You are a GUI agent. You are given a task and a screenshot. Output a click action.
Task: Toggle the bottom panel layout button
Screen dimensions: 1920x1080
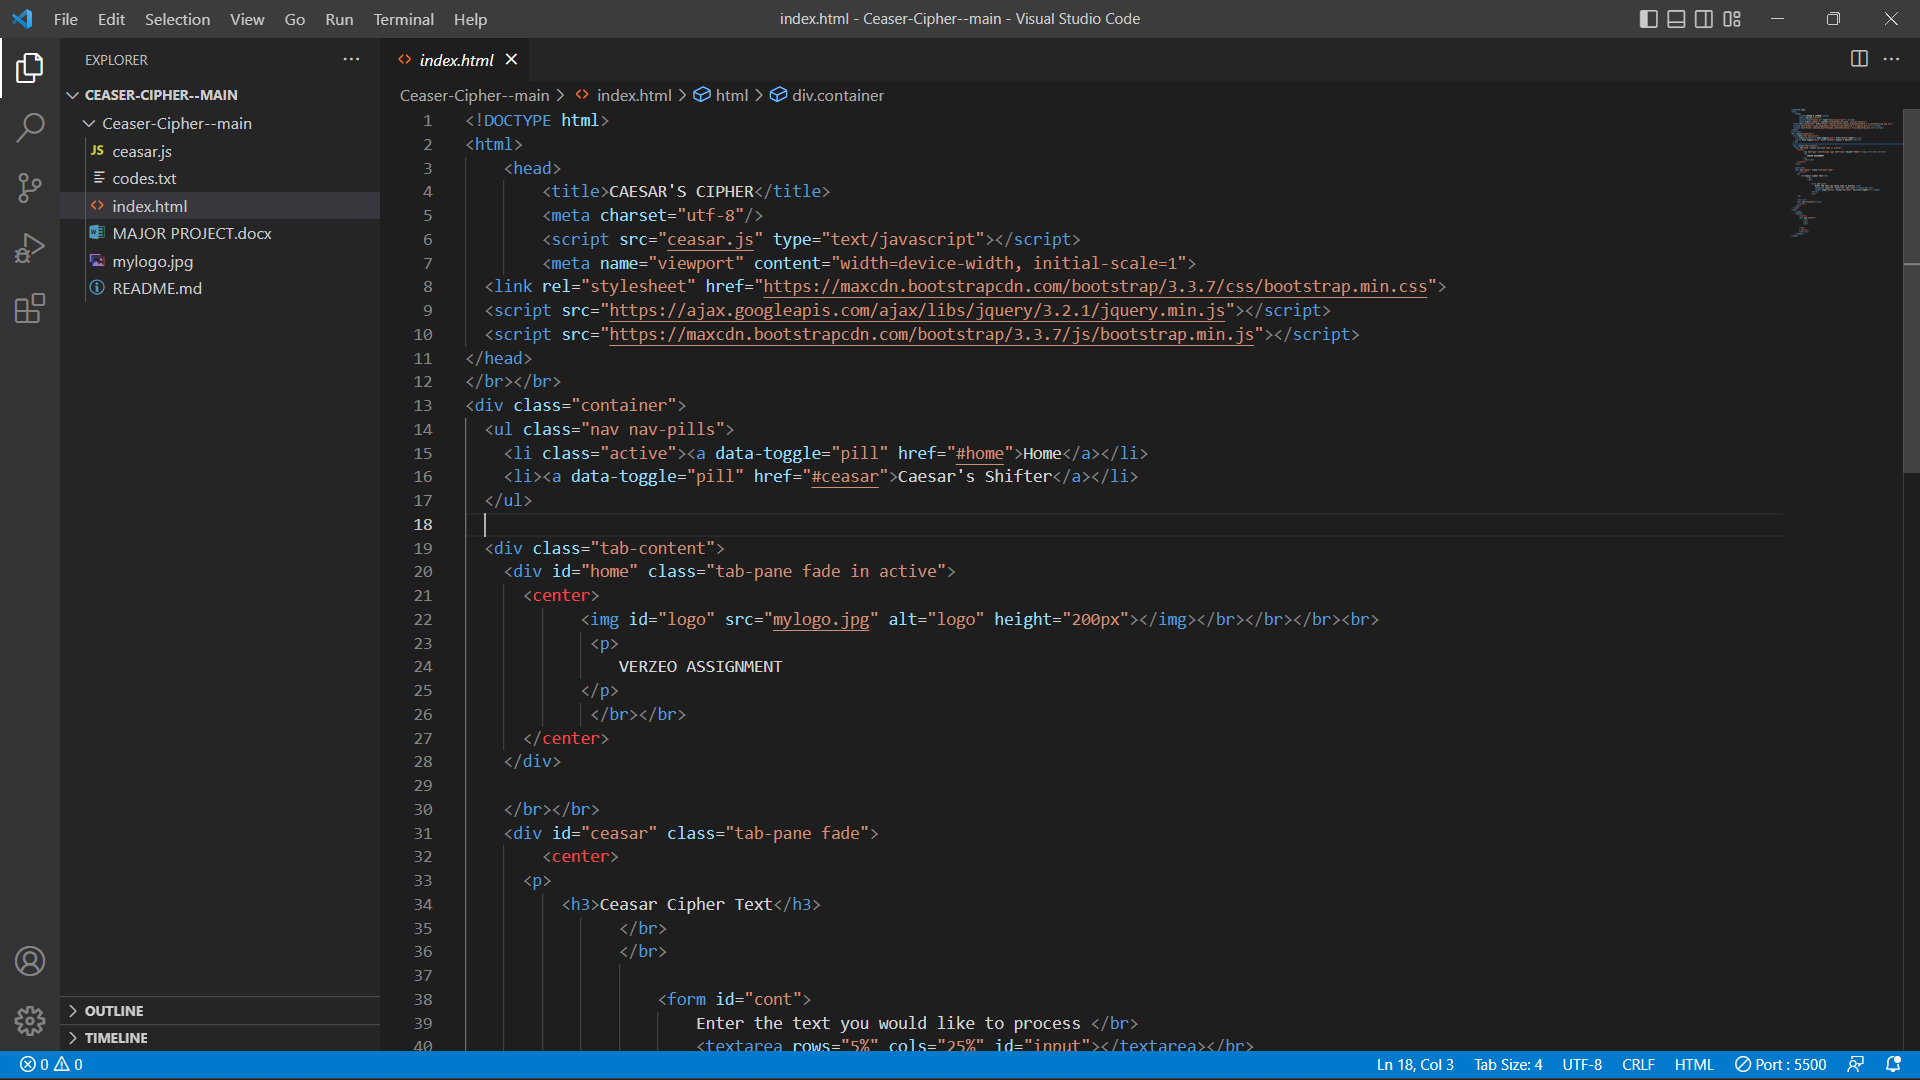[x=1676, y=19]
